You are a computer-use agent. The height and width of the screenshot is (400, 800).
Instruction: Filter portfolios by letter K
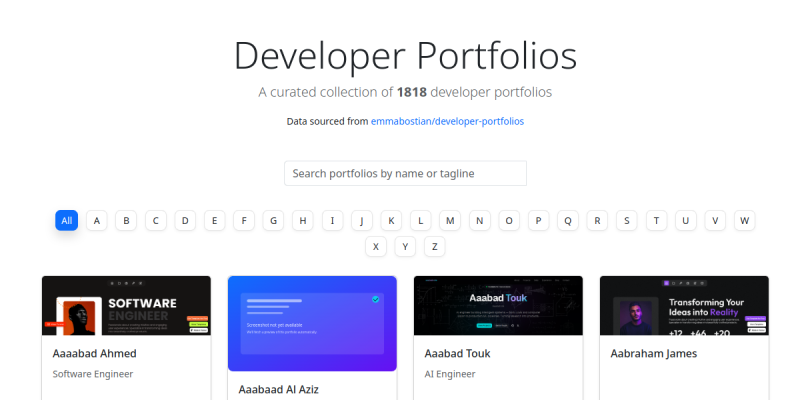[391, 220]
